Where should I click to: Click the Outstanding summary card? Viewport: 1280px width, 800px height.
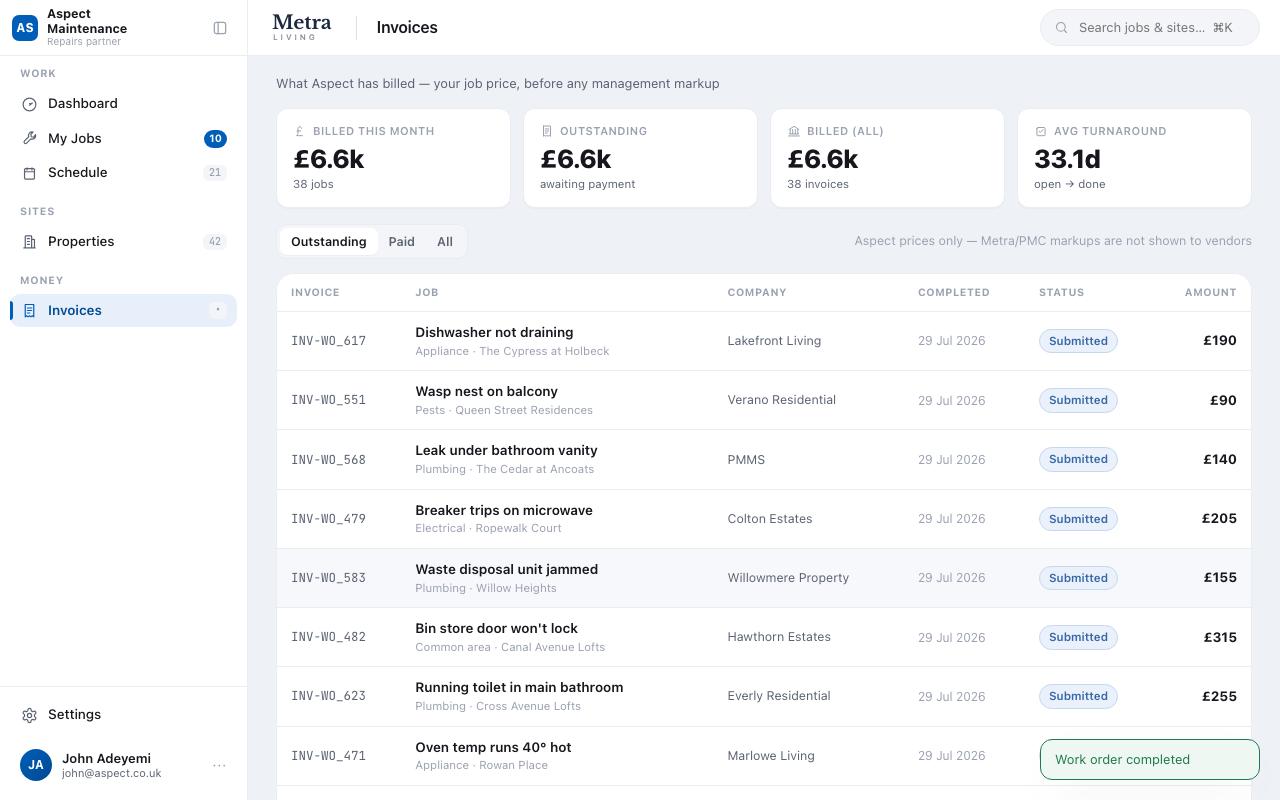coord(641,158)
